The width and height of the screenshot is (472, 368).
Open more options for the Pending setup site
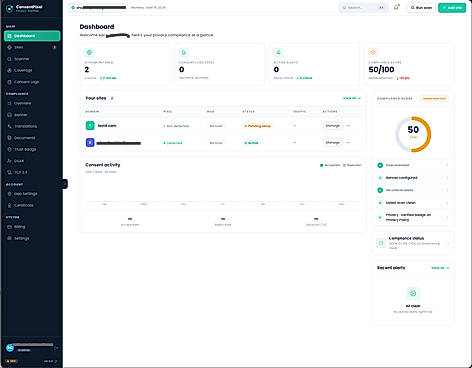click(348, 126)
